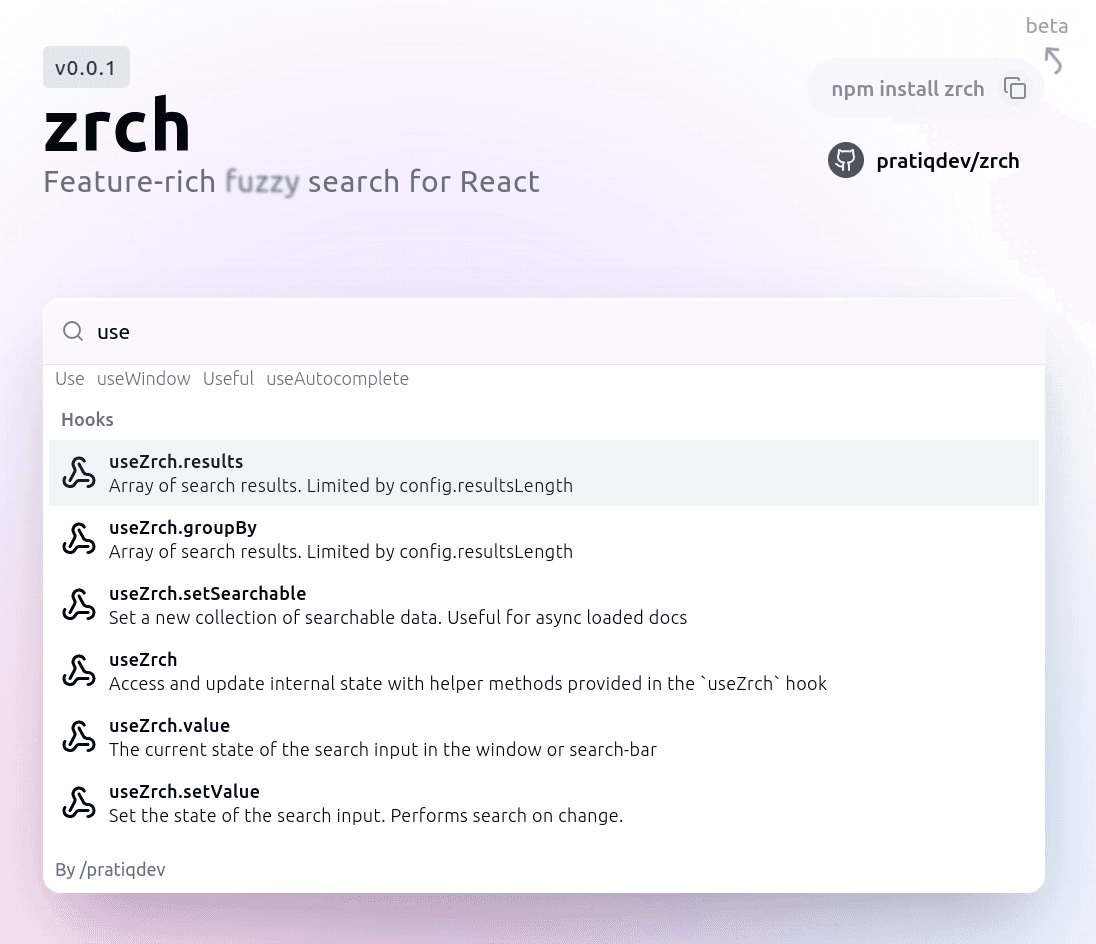Click the webhook icon beside useZrch.groupBy

[79, 539]
